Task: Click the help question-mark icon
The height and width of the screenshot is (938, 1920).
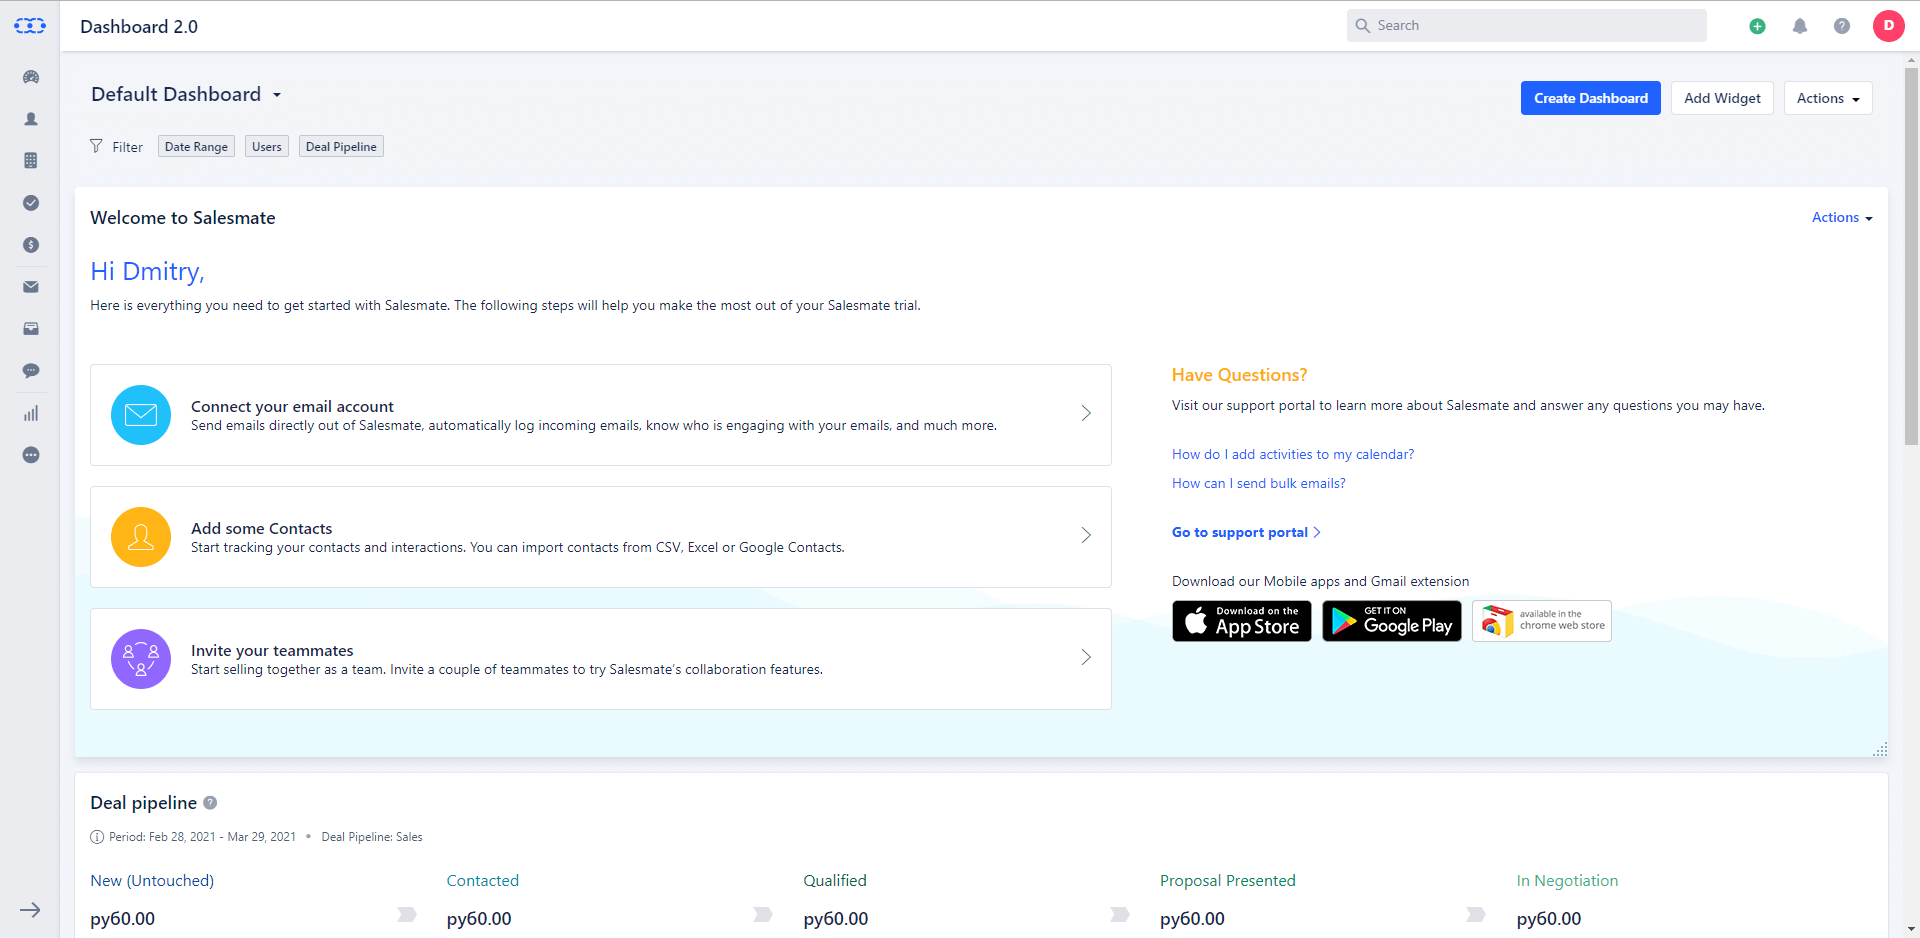Action: pyautogui.click(x=1842, y=26)
